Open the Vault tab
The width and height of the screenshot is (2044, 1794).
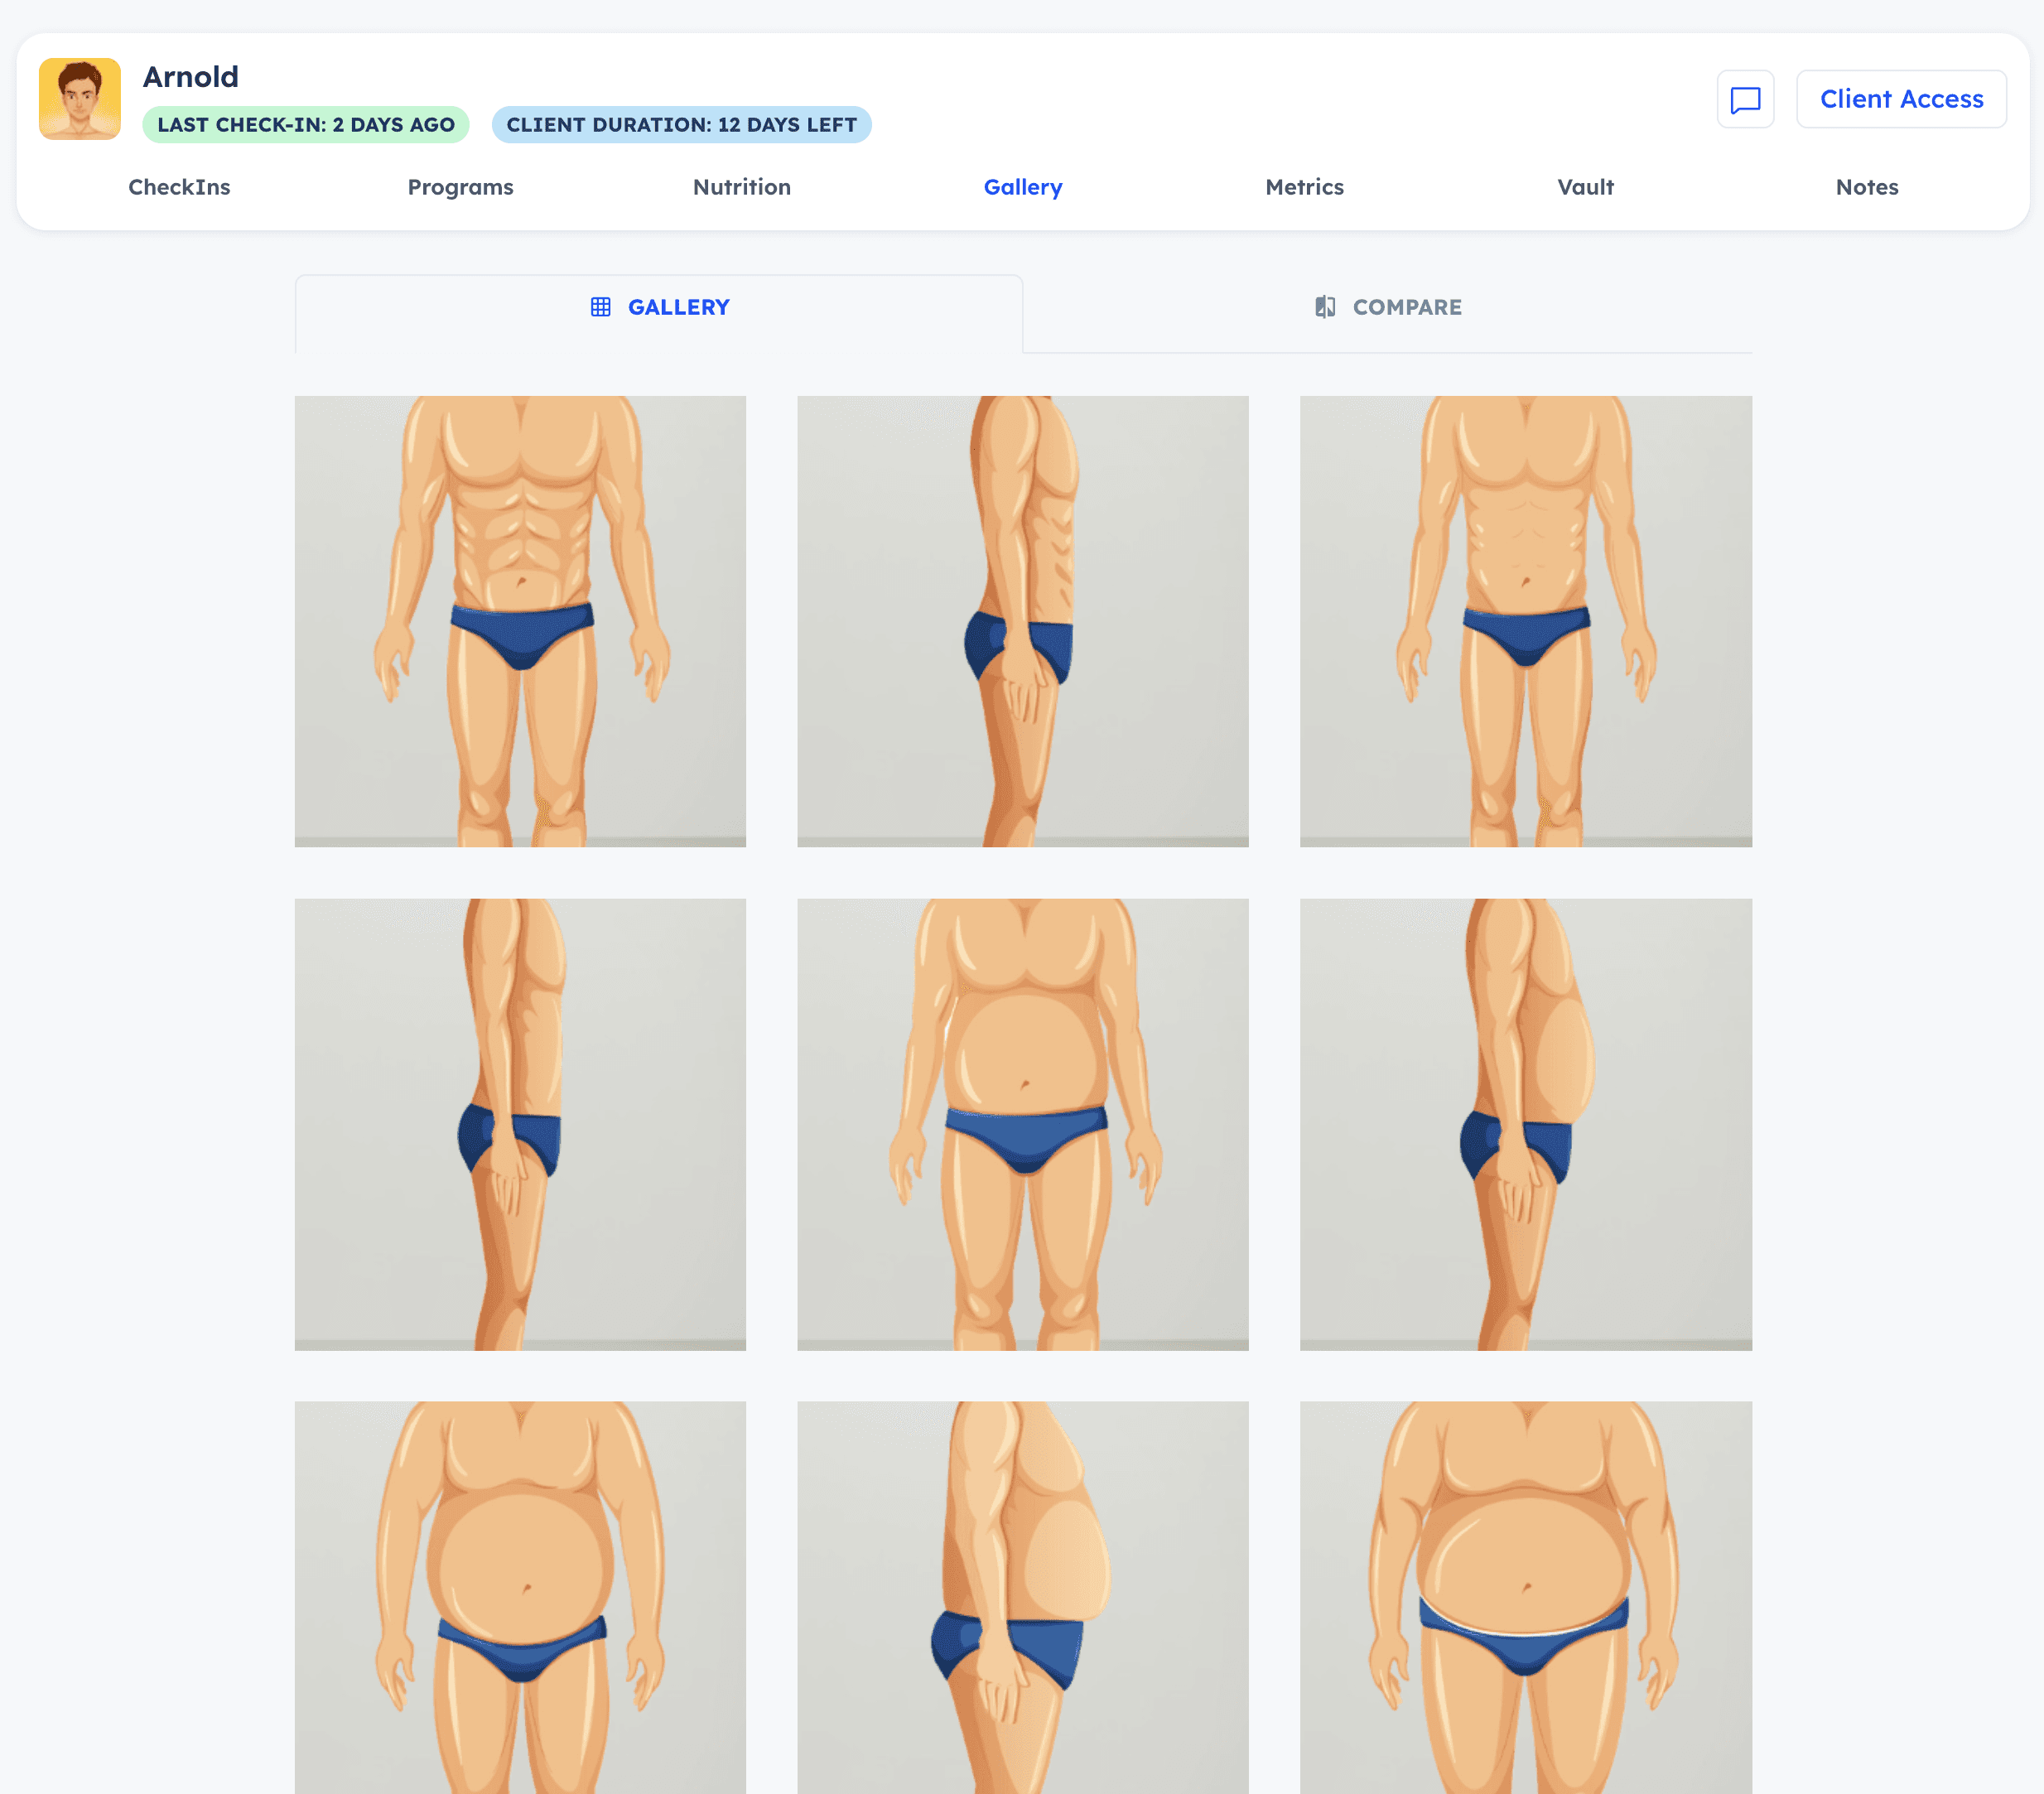1585,187
